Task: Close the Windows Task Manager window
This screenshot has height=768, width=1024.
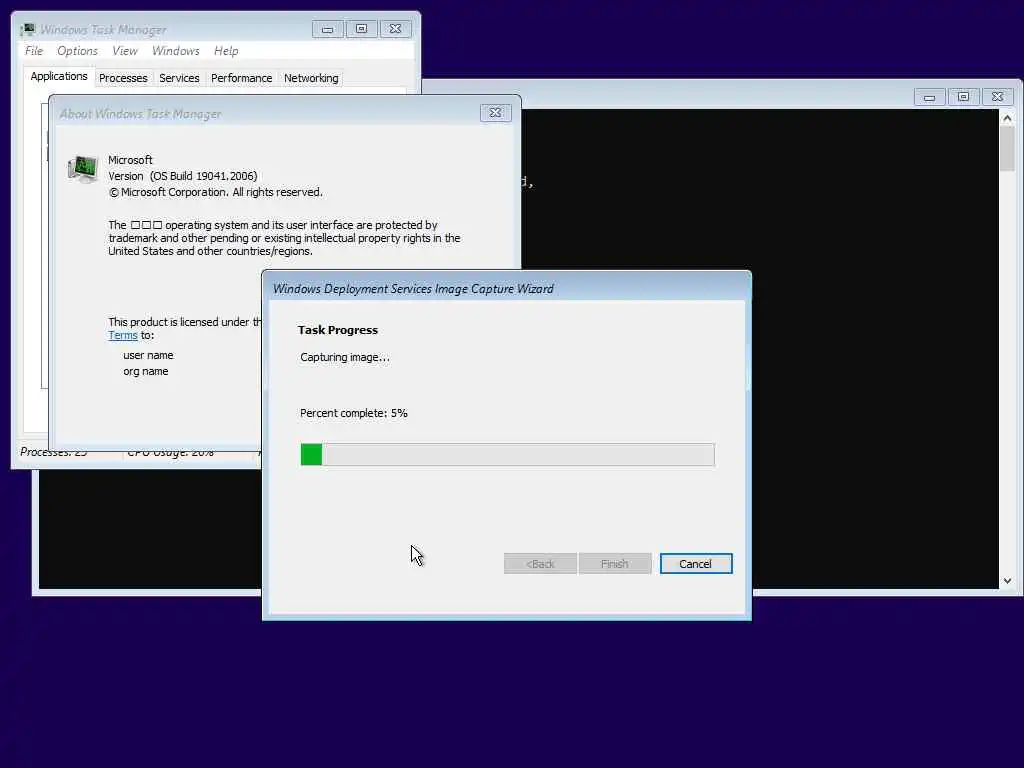Action: [x=395, y=29]
